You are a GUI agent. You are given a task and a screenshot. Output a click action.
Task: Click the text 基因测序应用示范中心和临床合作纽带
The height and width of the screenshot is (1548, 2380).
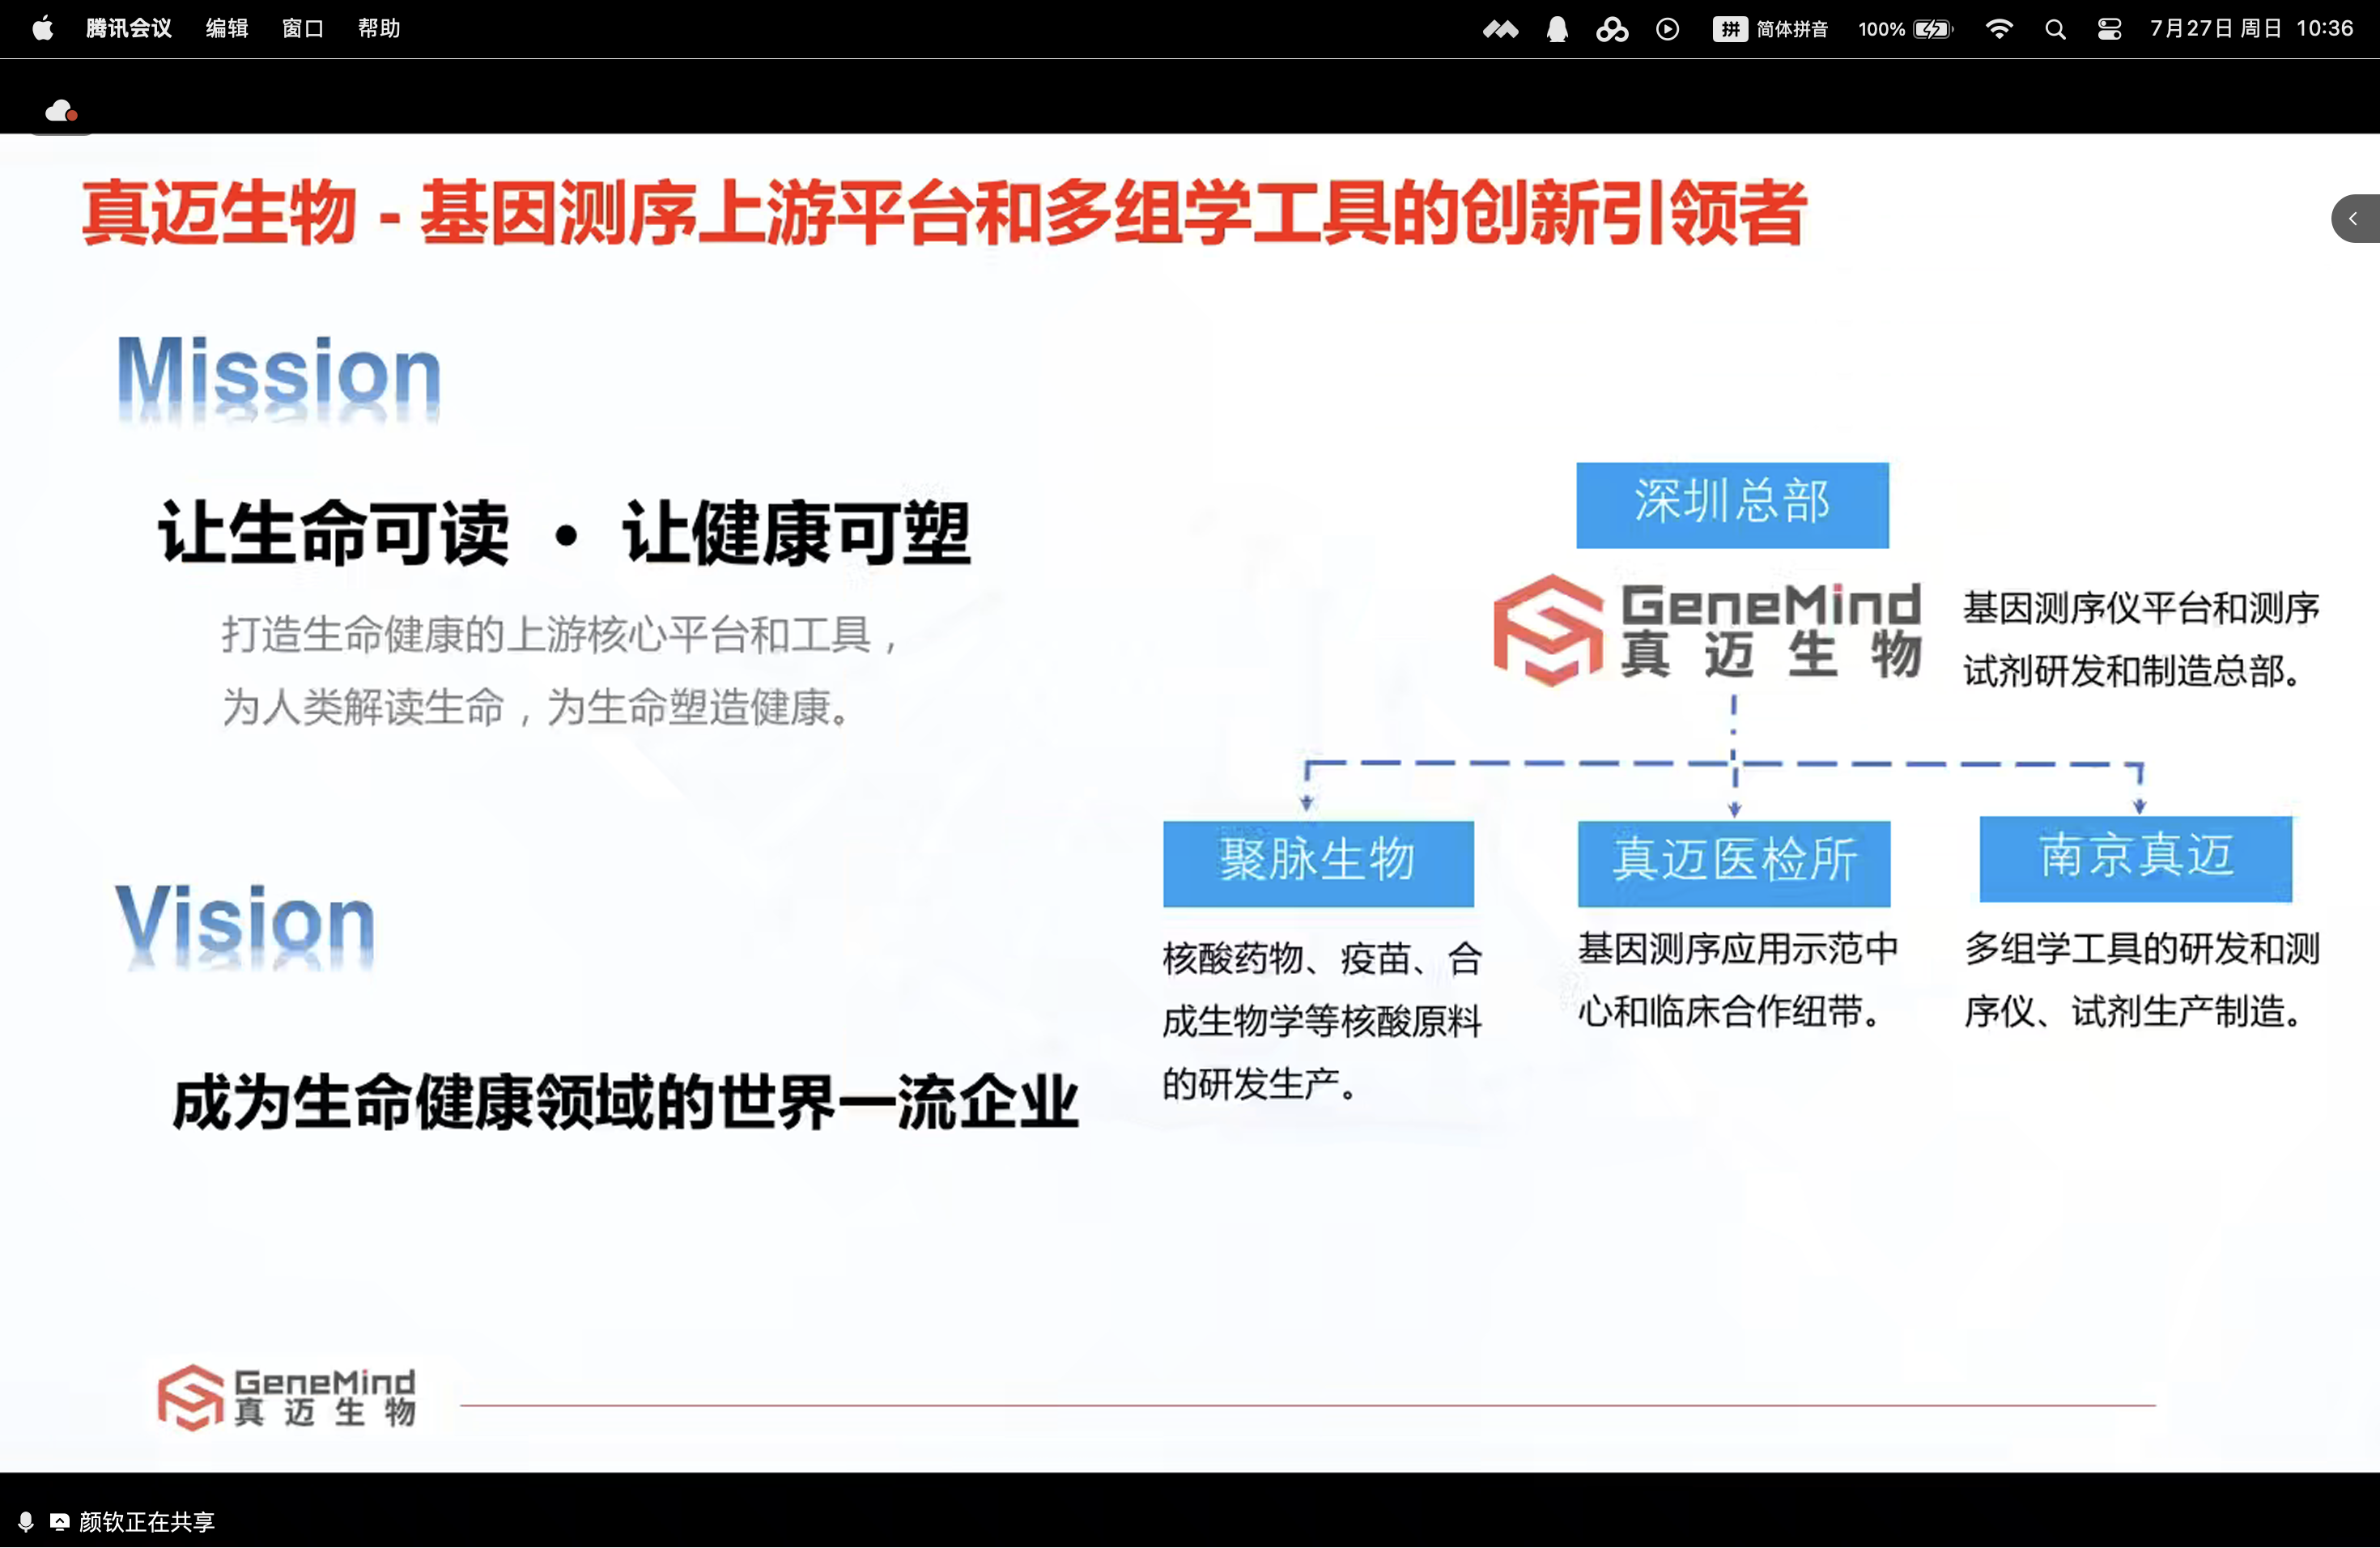click(1738, 980)
